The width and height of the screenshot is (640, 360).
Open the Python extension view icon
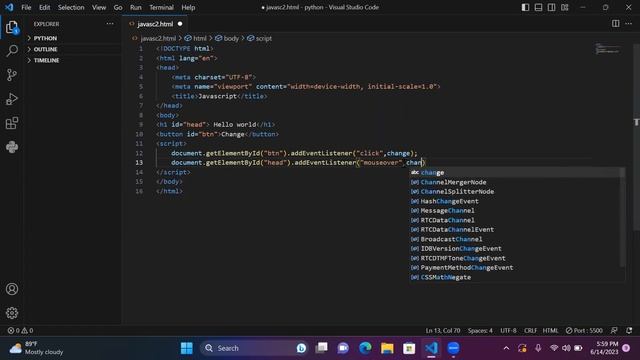point(12,147)
